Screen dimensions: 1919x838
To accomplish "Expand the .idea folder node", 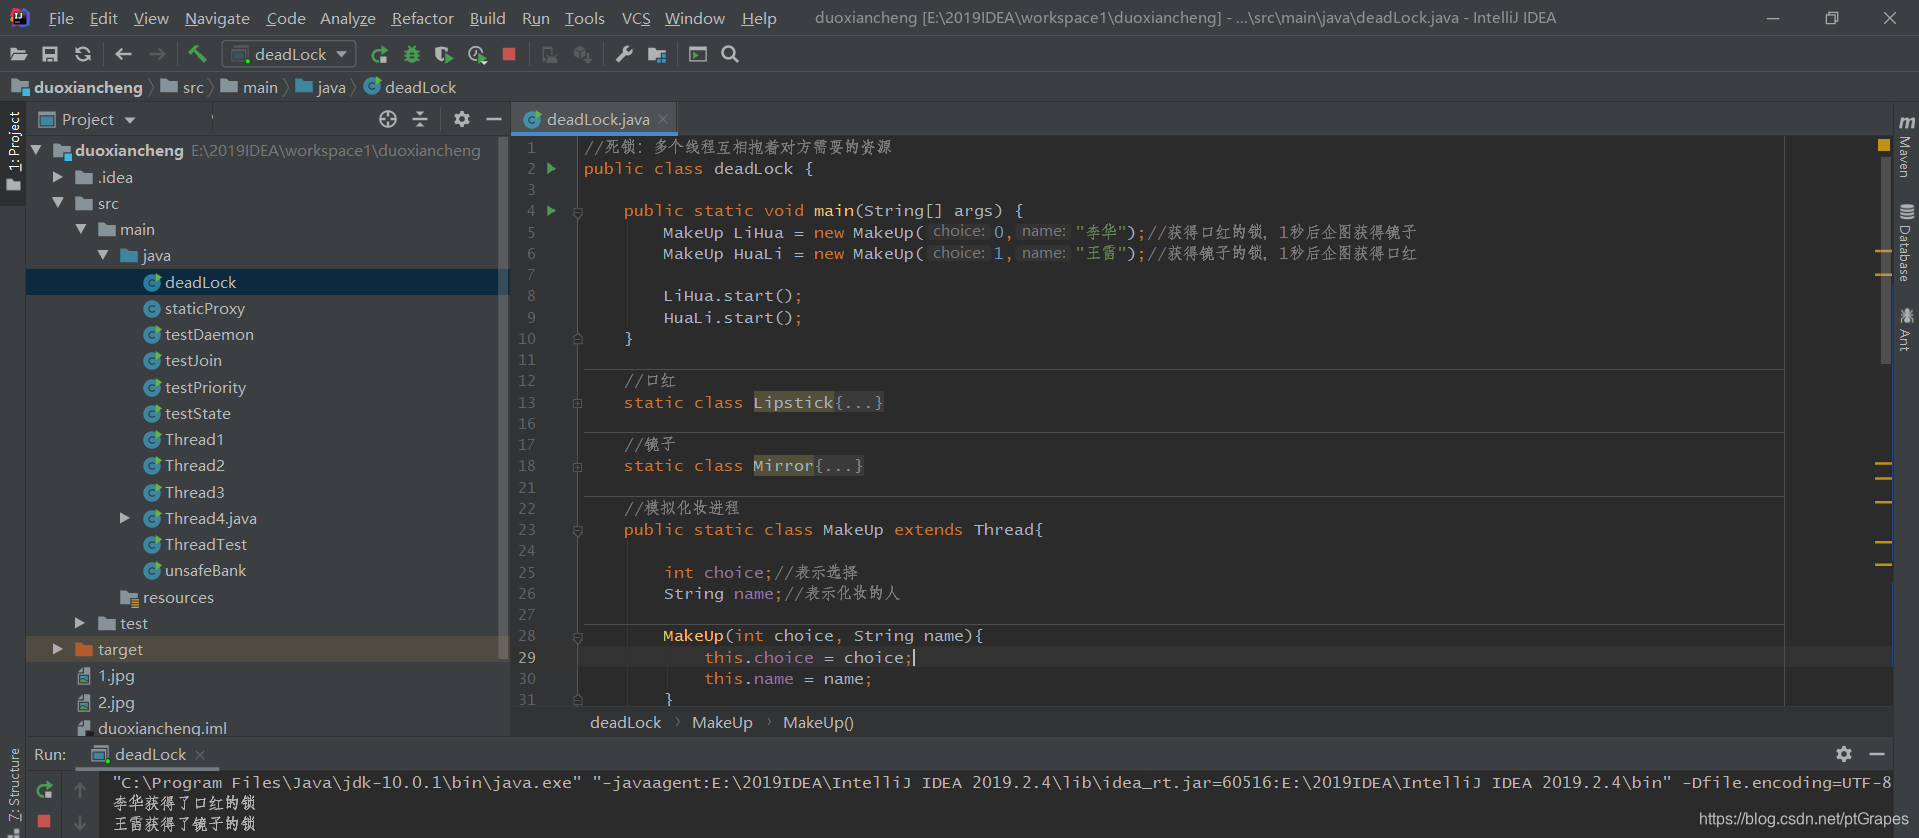I will (58, 177).
